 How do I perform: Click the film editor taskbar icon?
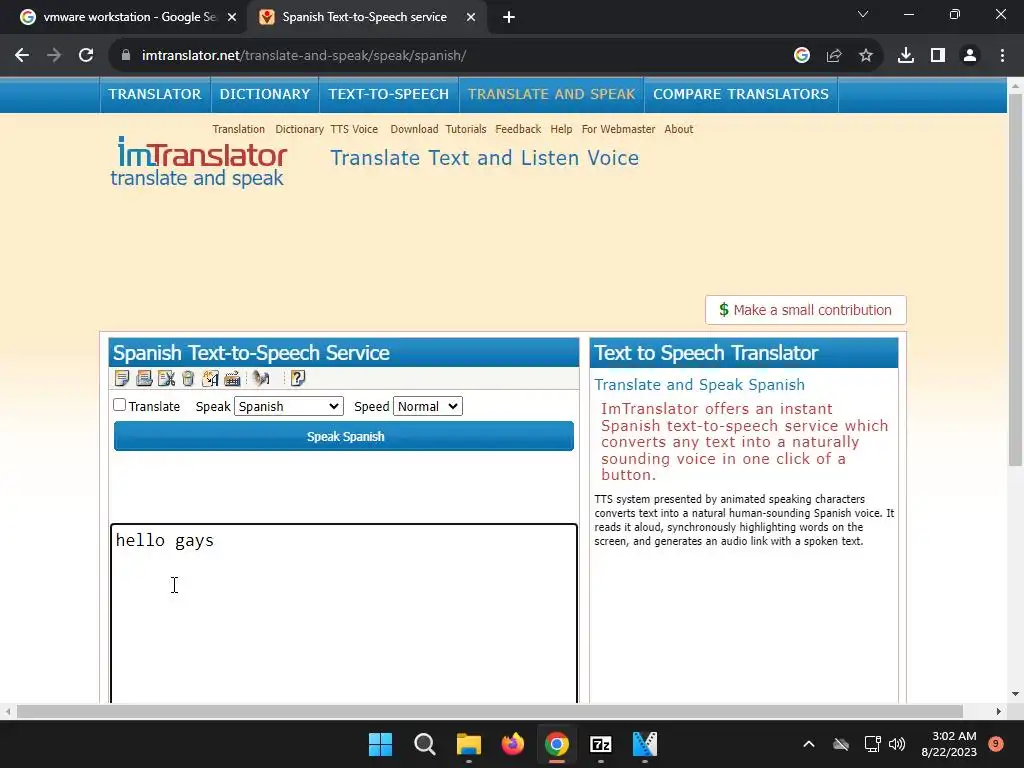[x=645, y=744]
